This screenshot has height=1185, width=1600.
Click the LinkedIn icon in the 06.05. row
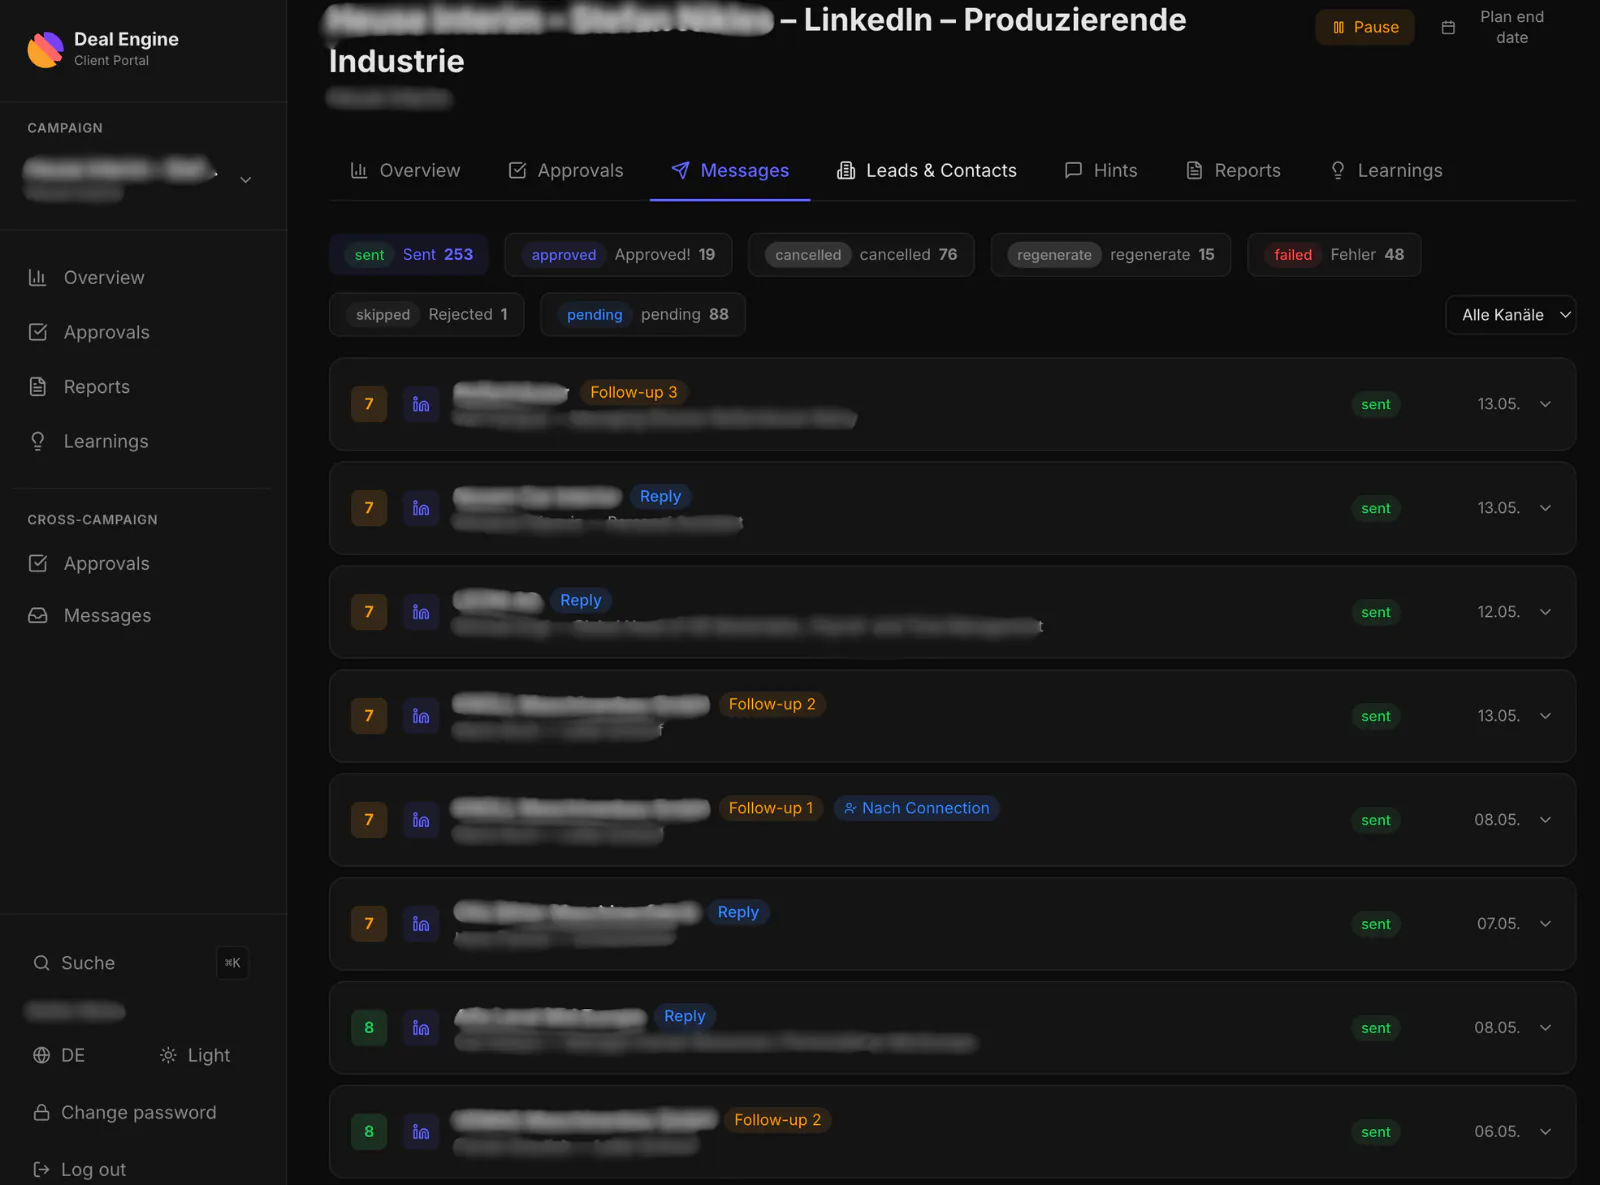[x=421, y=1132]
